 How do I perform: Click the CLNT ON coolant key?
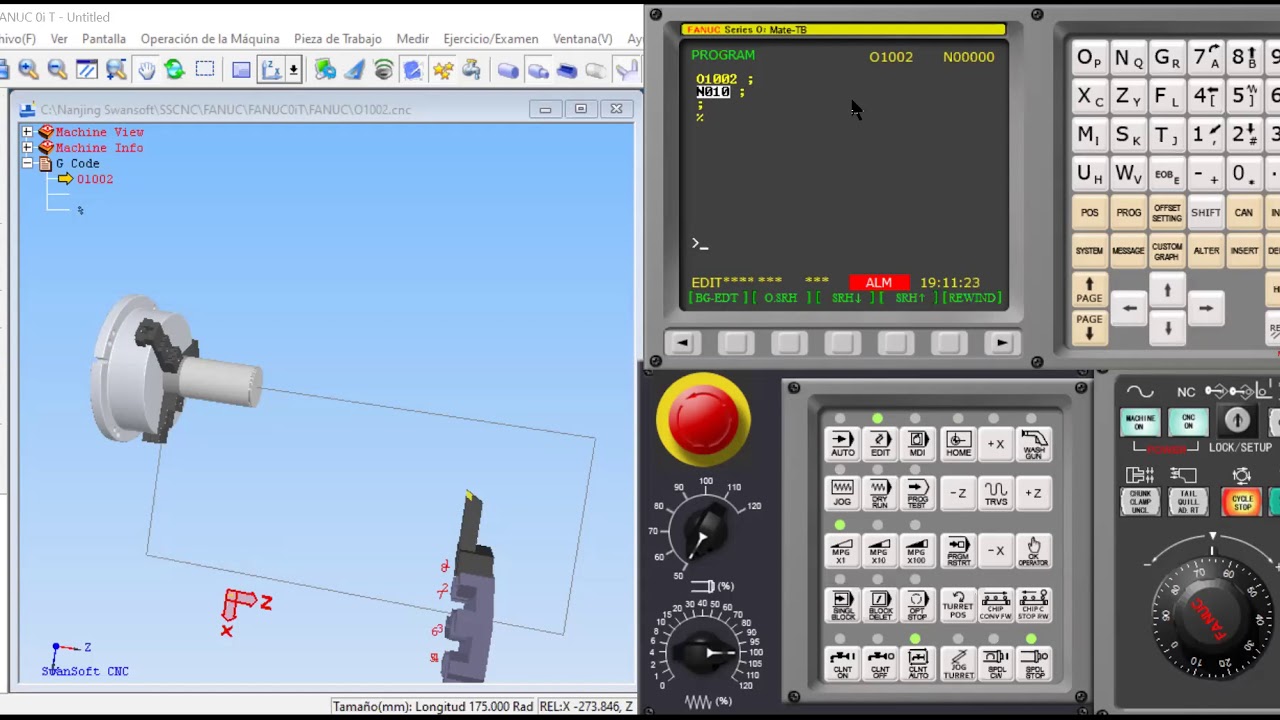(x=842, y=663)
